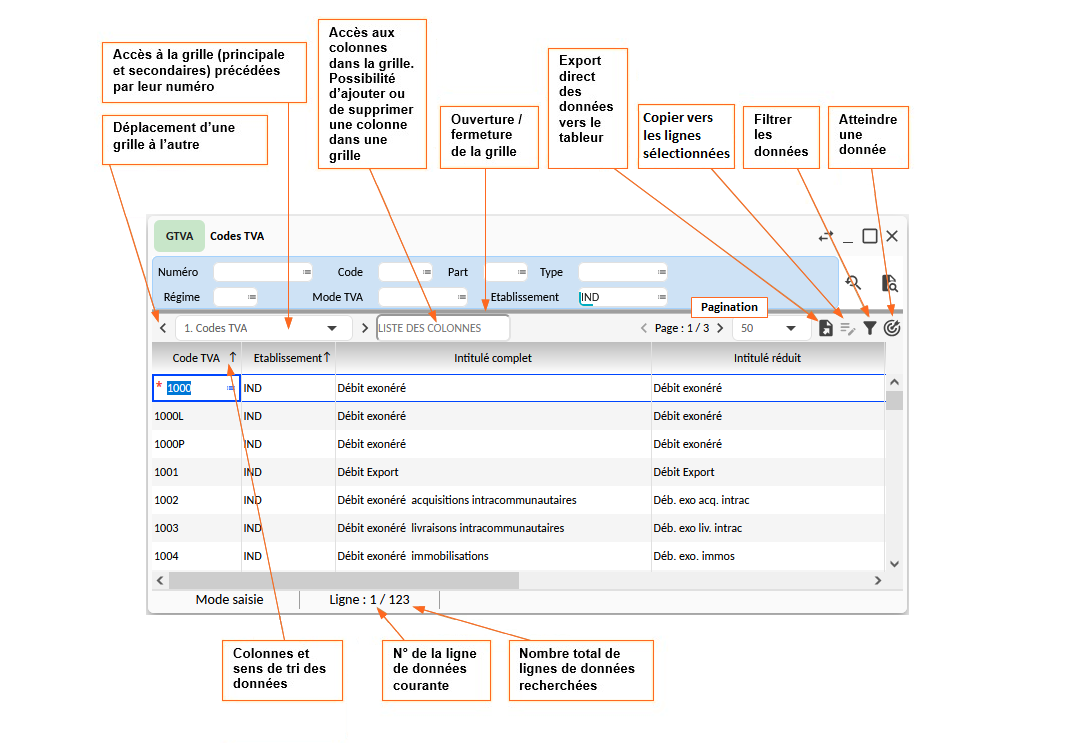
Task: Move to the previous grid chevron
Action: click(x=163, y=328)
